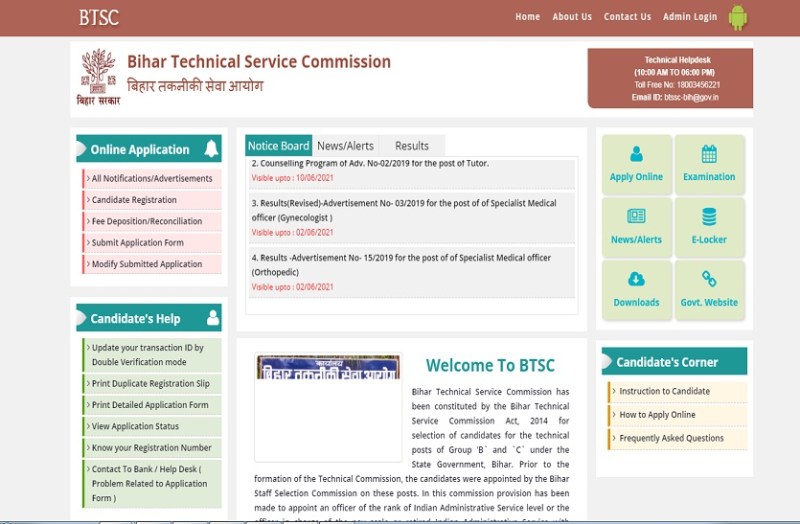Open the News/Alerts newspaper icon

(x=636, y=217)
